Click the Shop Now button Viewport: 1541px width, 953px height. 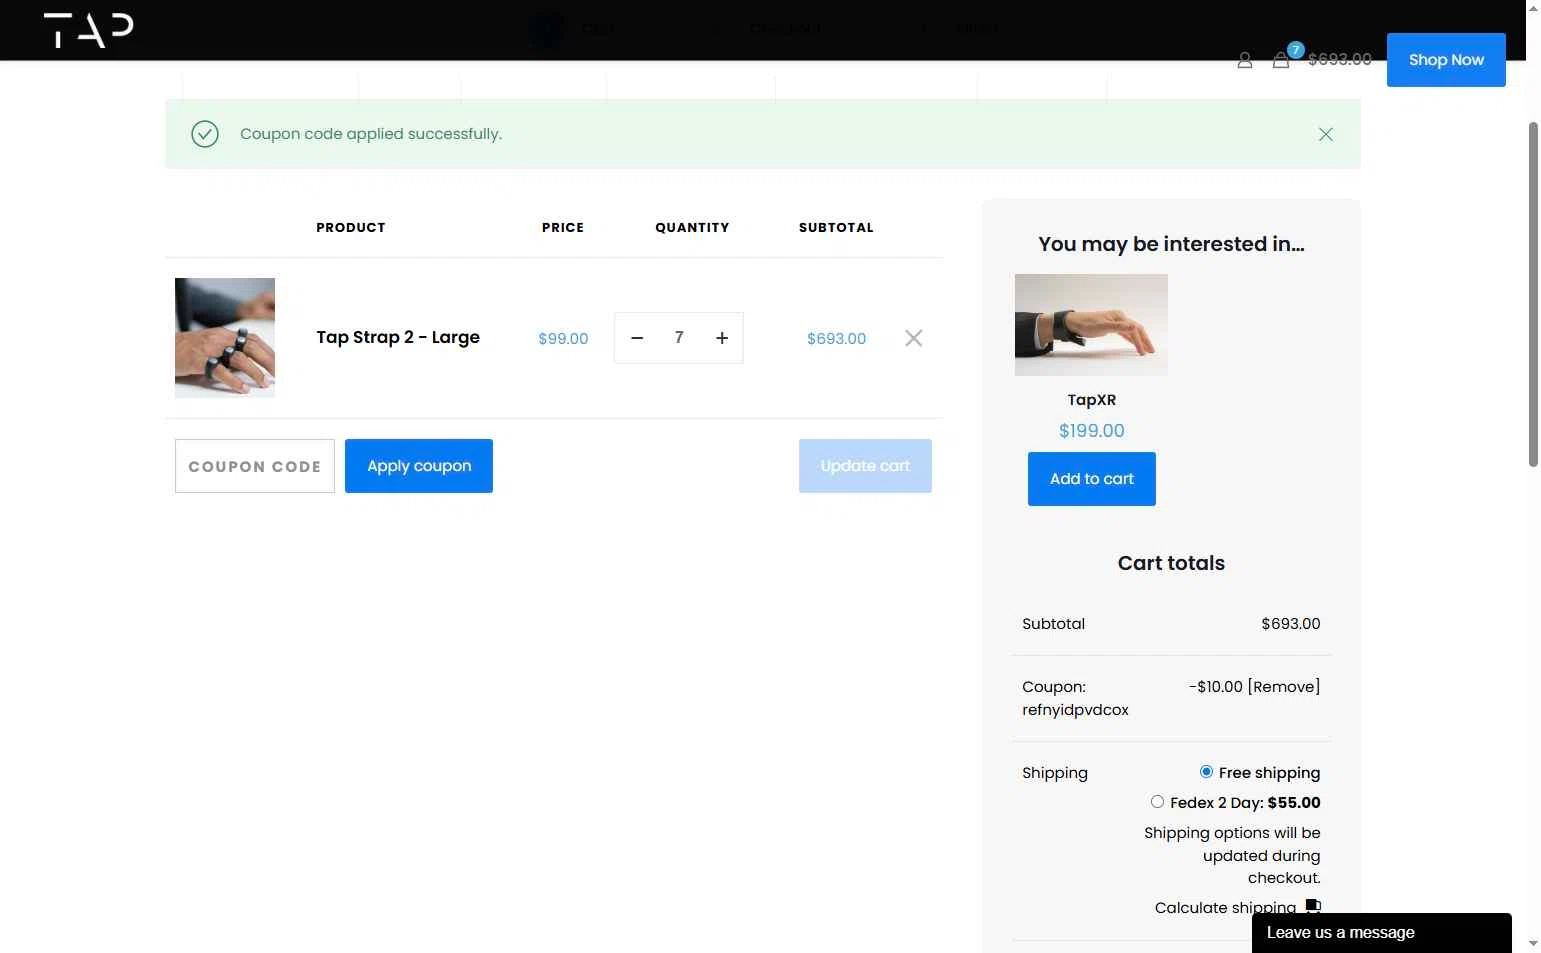click(1446, 60)
